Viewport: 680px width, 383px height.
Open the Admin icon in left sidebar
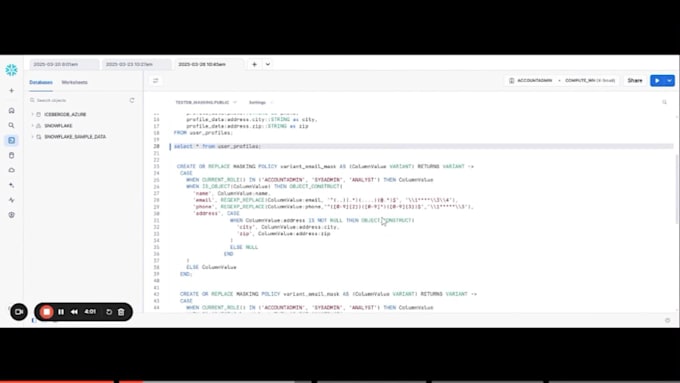tap(12, 215)
